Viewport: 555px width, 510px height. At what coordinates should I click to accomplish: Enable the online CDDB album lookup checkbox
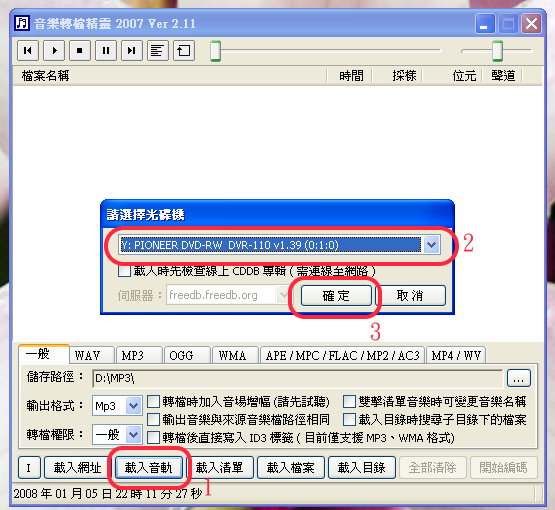click(124, 271)
